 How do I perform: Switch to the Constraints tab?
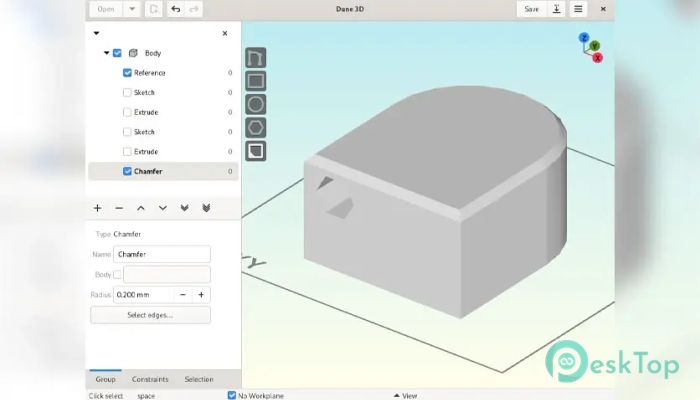tap(150, 379)
